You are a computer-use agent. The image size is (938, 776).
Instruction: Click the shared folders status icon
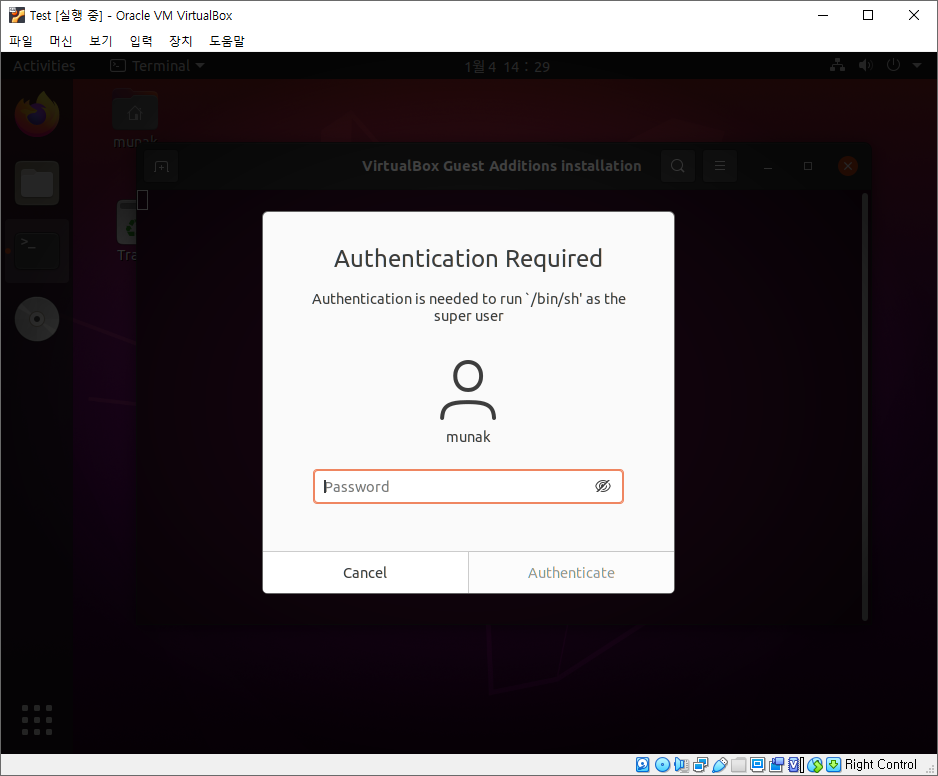pos(739,764)
